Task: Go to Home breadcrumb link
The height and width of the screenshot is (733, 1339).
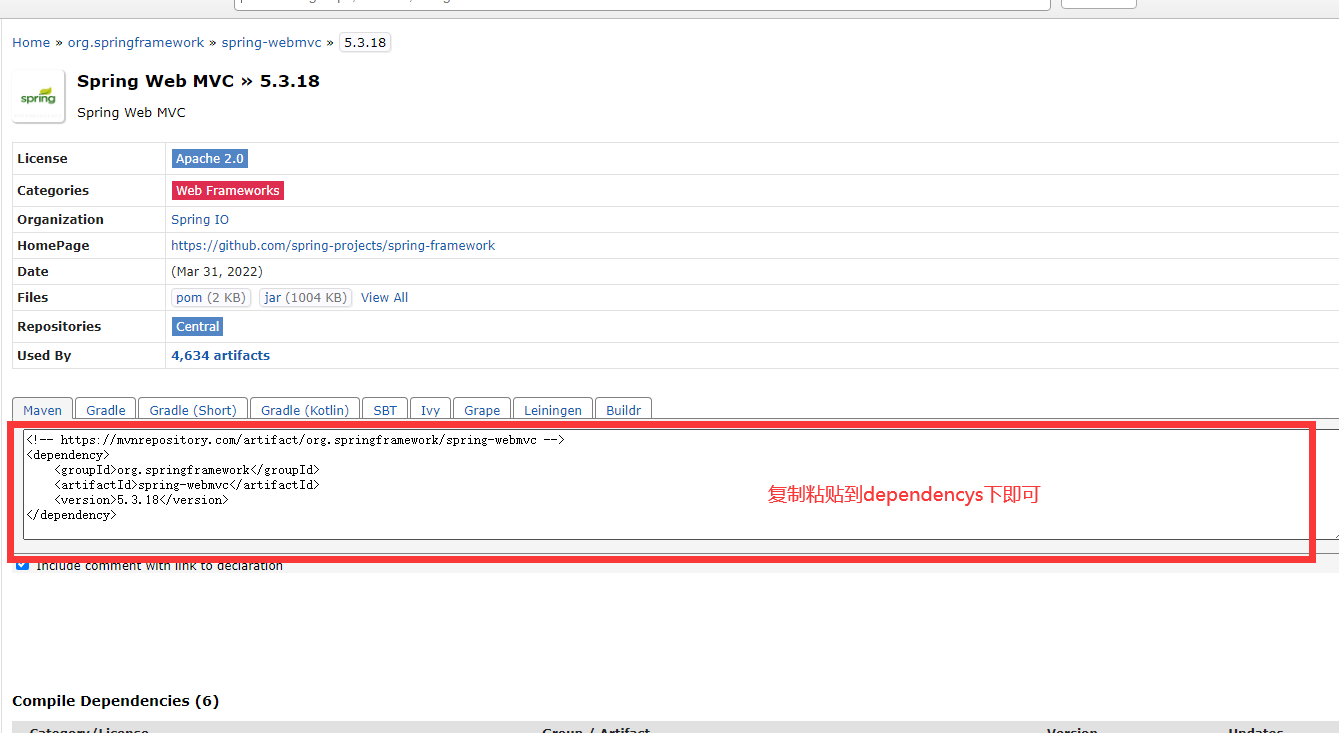Action: coord(31,42)
